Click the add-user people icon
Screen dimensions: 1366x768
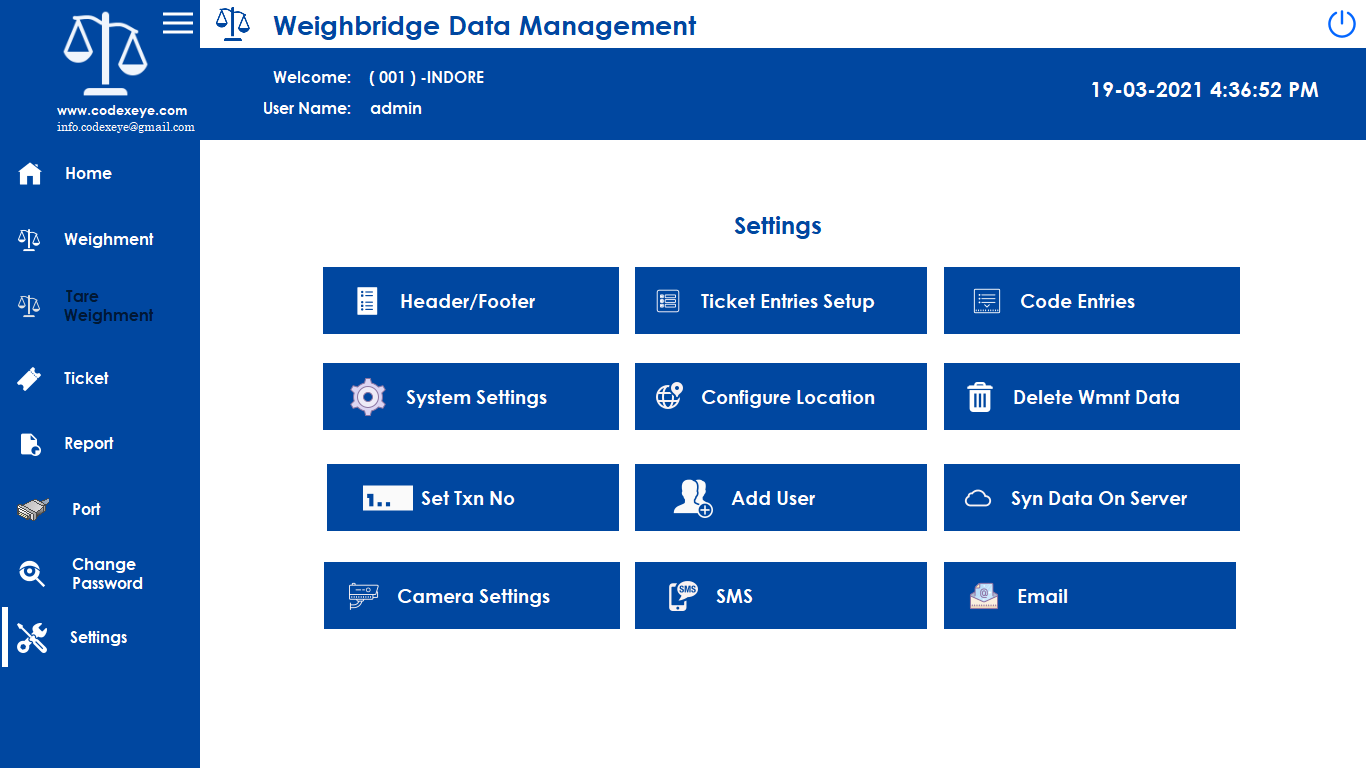[692, 498]
